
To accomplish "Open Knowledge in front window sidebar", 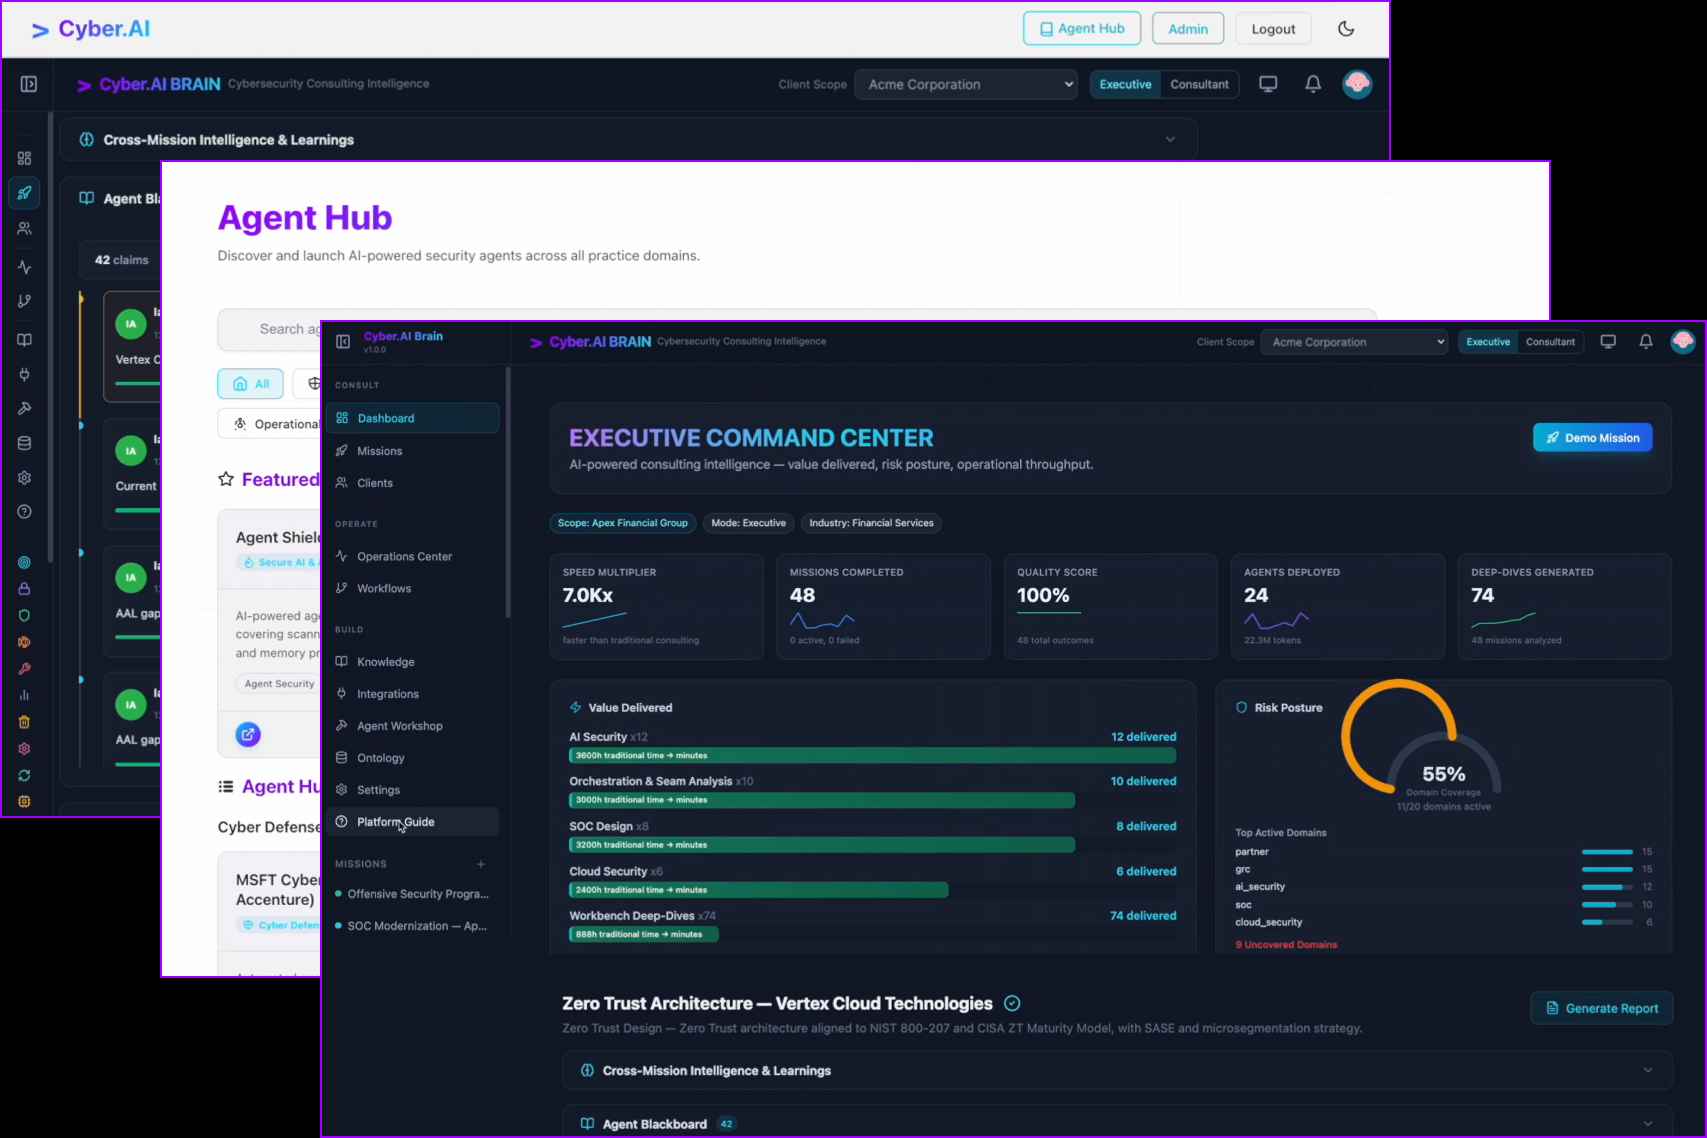I will point(413,662).
